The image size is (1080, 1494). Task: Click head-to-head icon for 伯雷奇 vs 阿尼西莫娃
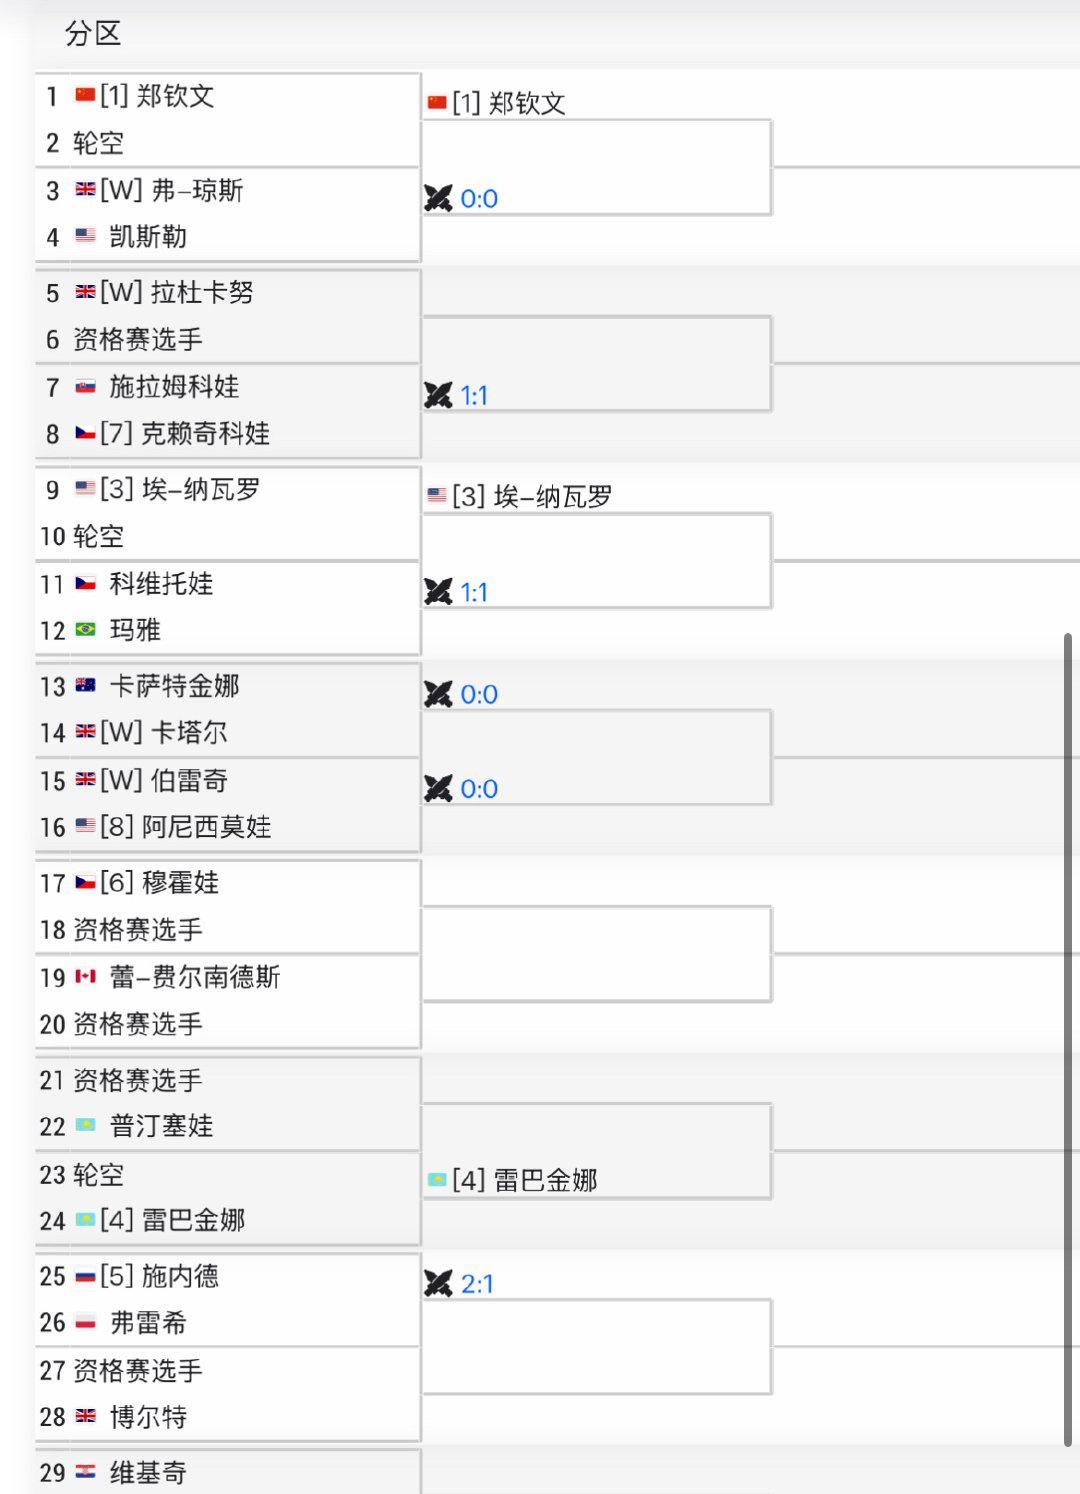pos(438,788)
